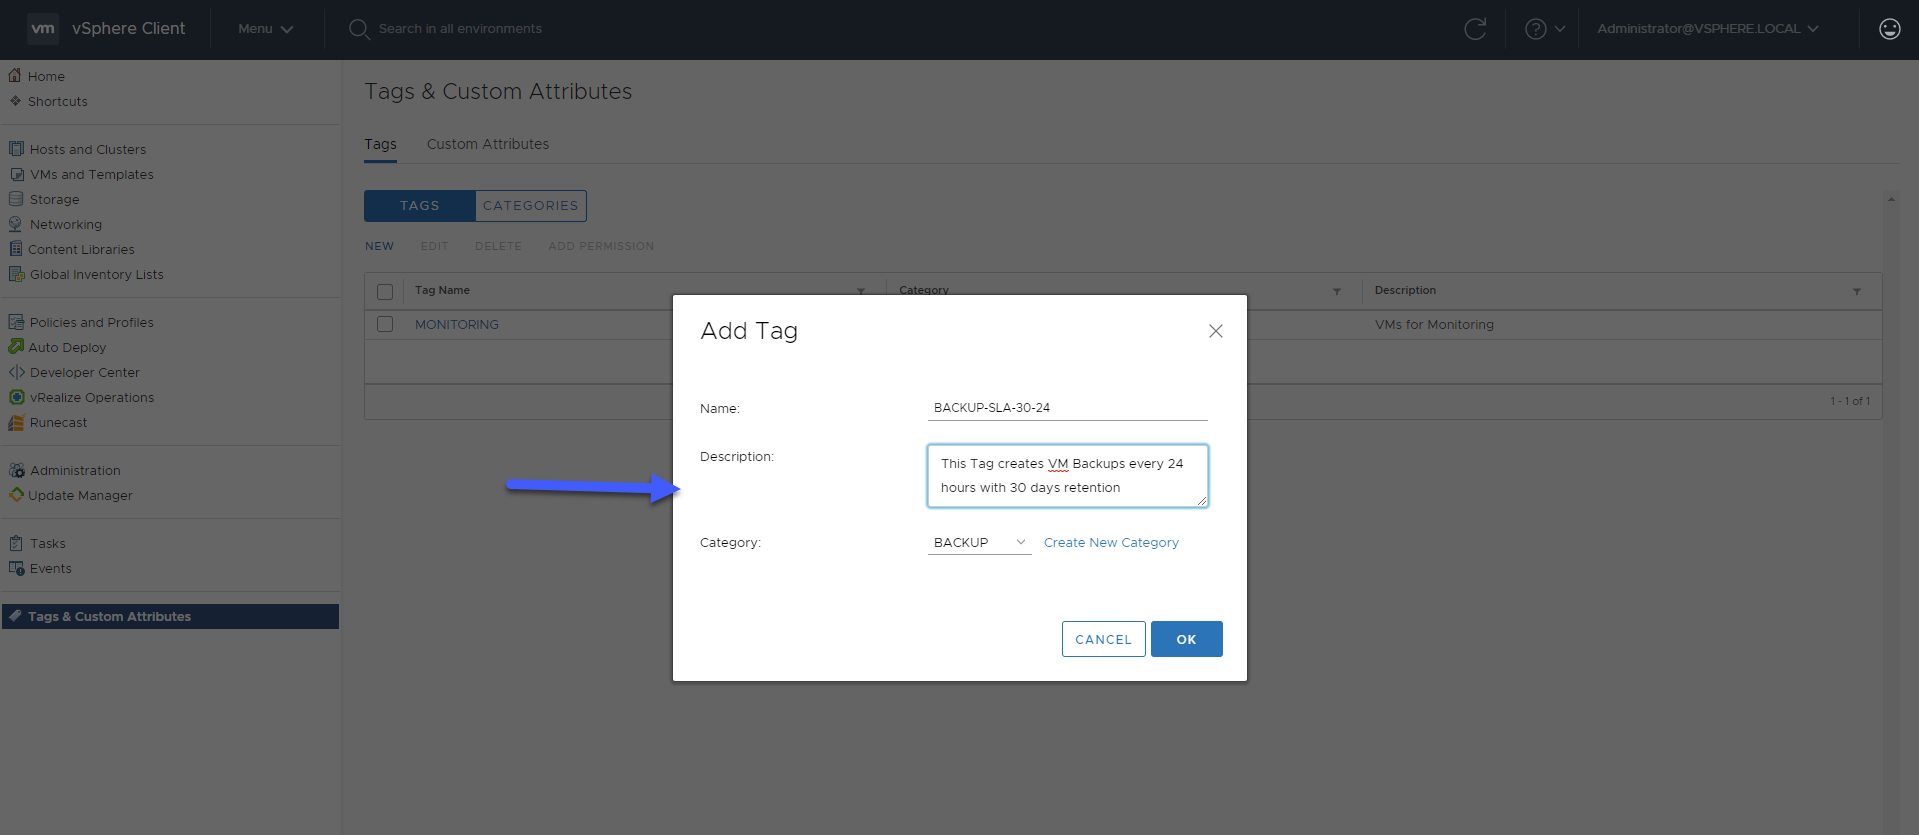Open the Category column filter
The height and width of the screenshot is (835, 1919).
[1337, 292]
